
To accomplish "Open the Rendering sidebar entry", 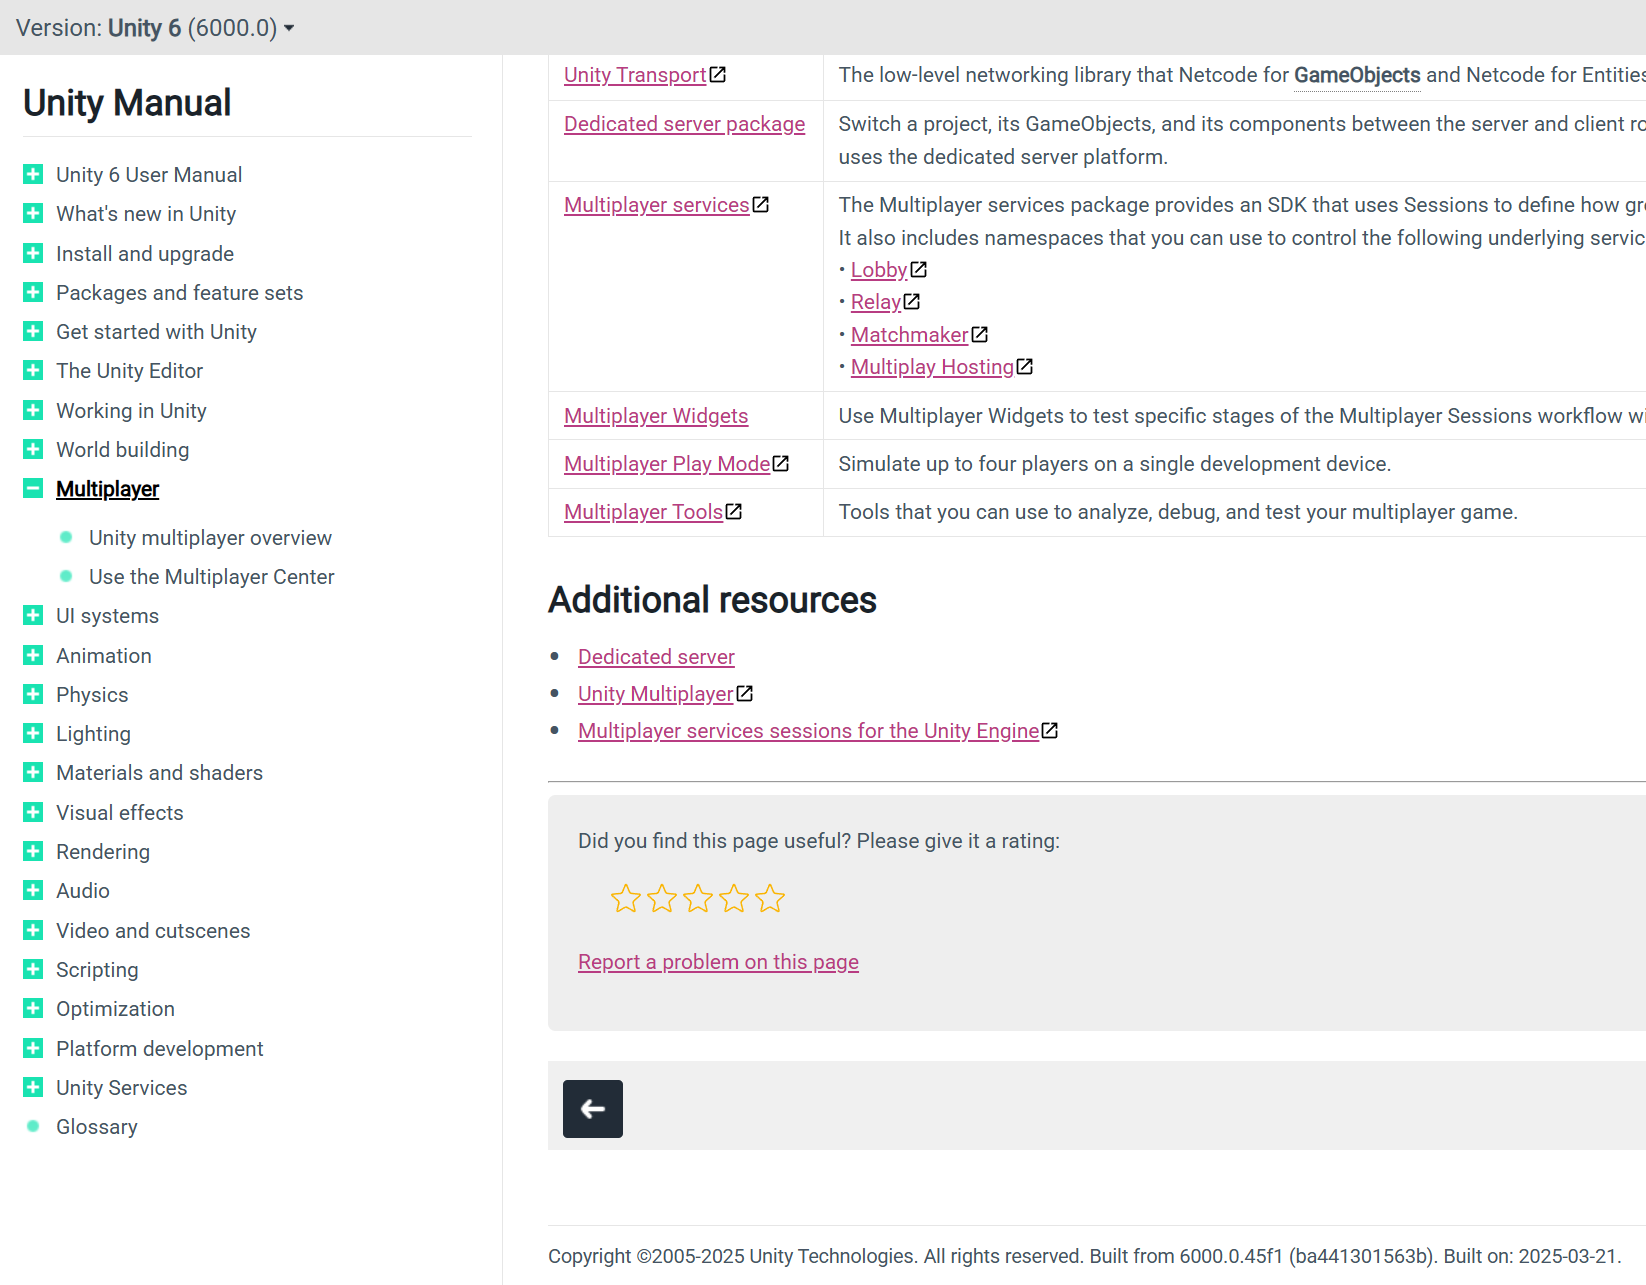I will 103,852.
